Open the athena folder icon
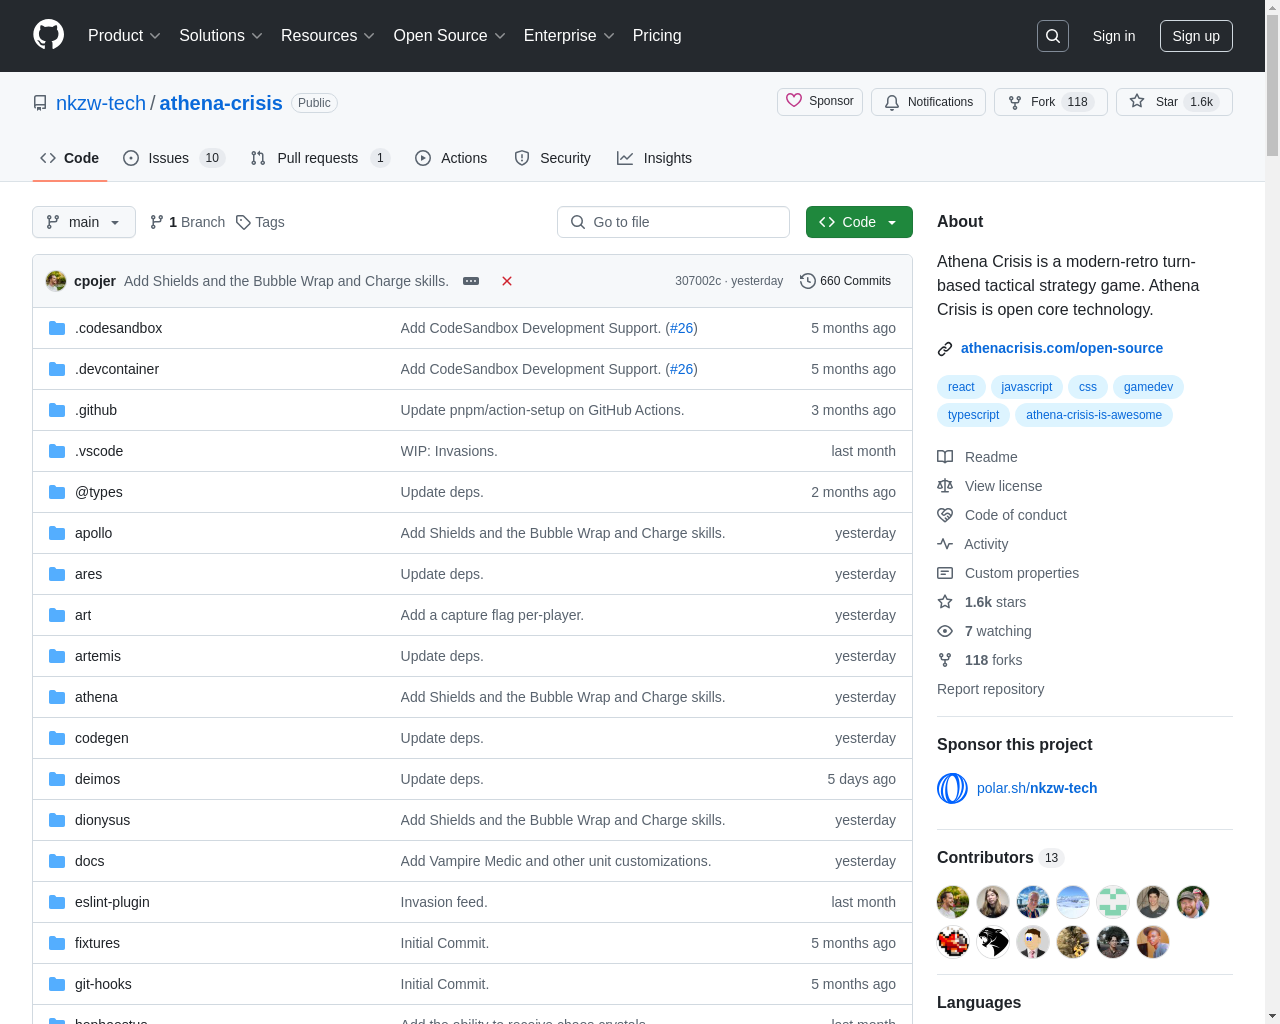Screen dimensions: 1280x1024 (x=57, y=697)
